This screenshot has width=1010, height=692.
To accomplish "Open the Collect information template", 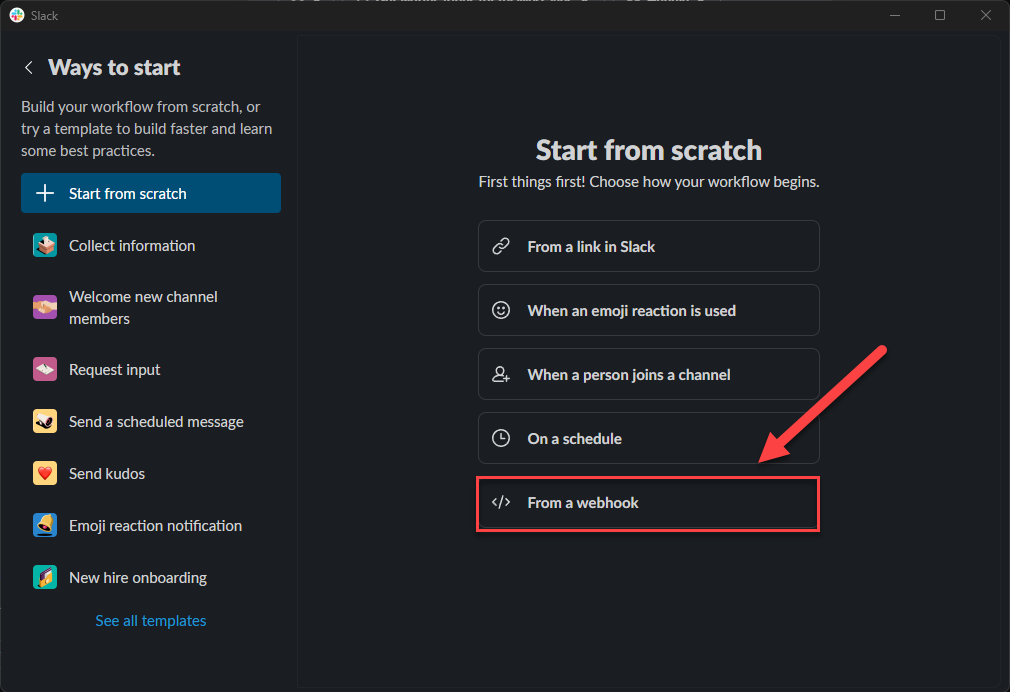I will (132, 246).
